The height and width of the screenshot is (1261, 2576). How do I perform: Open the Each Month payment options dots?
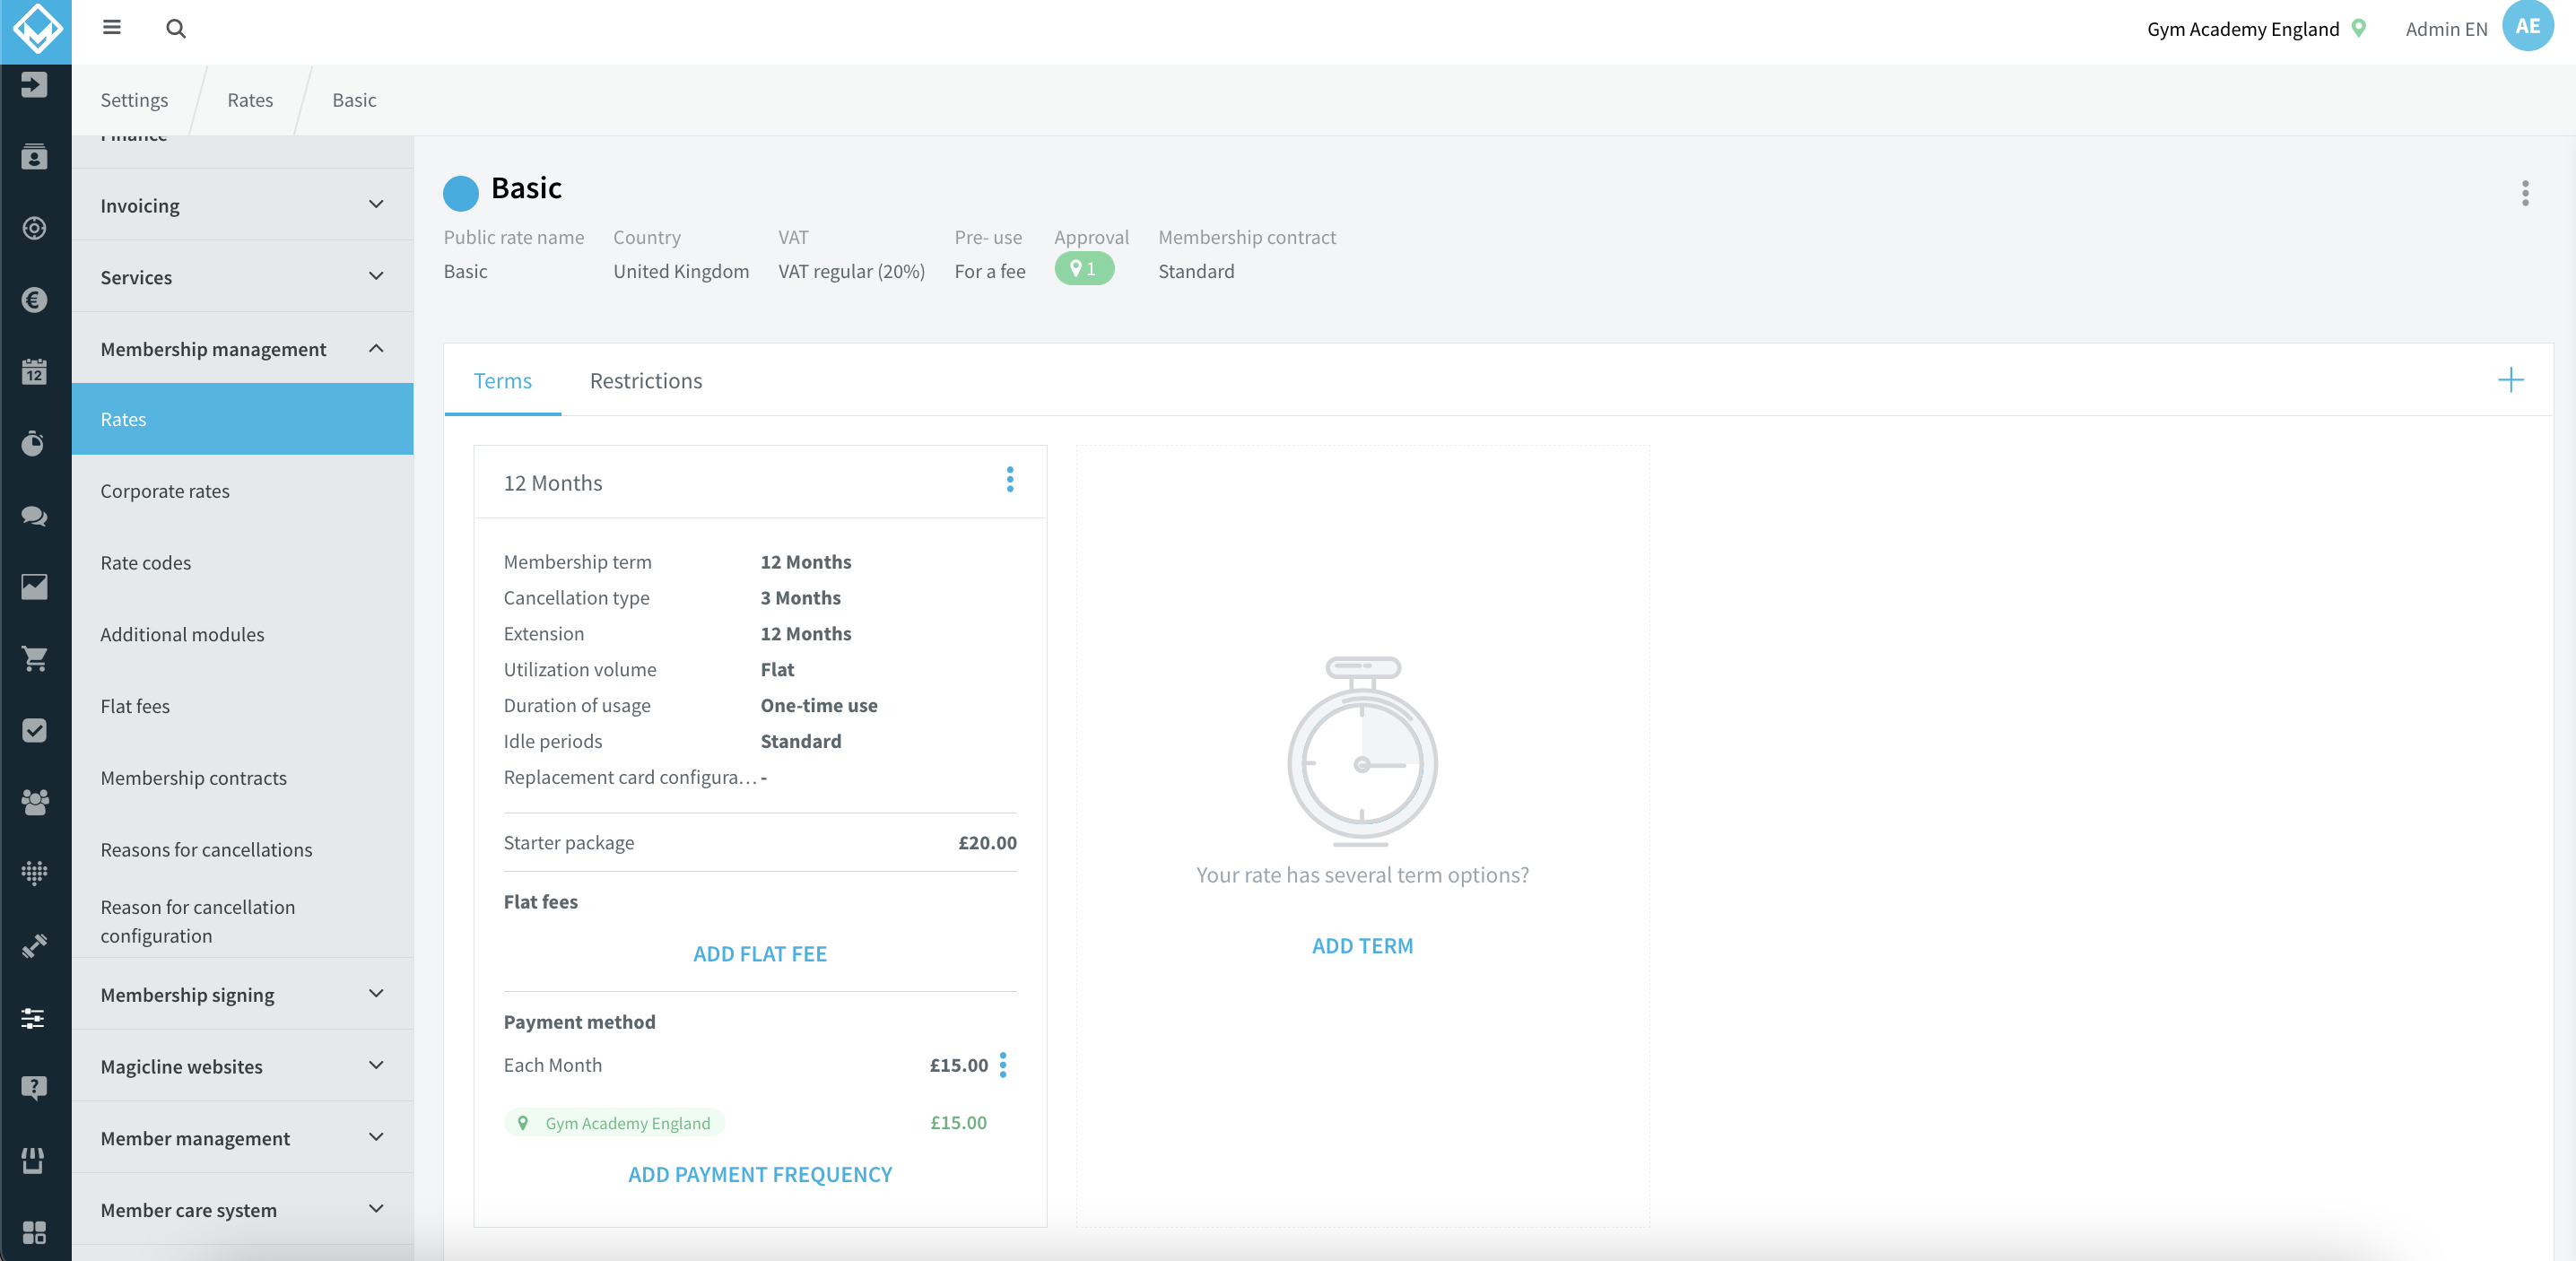click(x=1003, y=1065)
